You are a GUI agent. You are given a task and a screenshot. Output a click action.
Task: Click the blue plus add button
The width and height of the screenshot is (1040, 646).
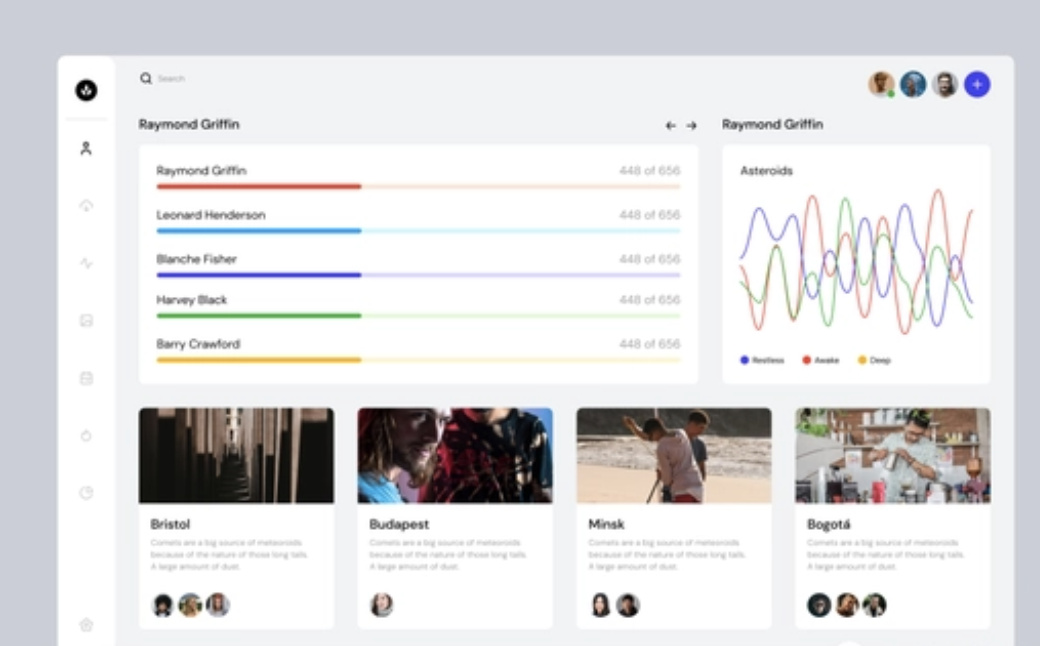[977, 84]
